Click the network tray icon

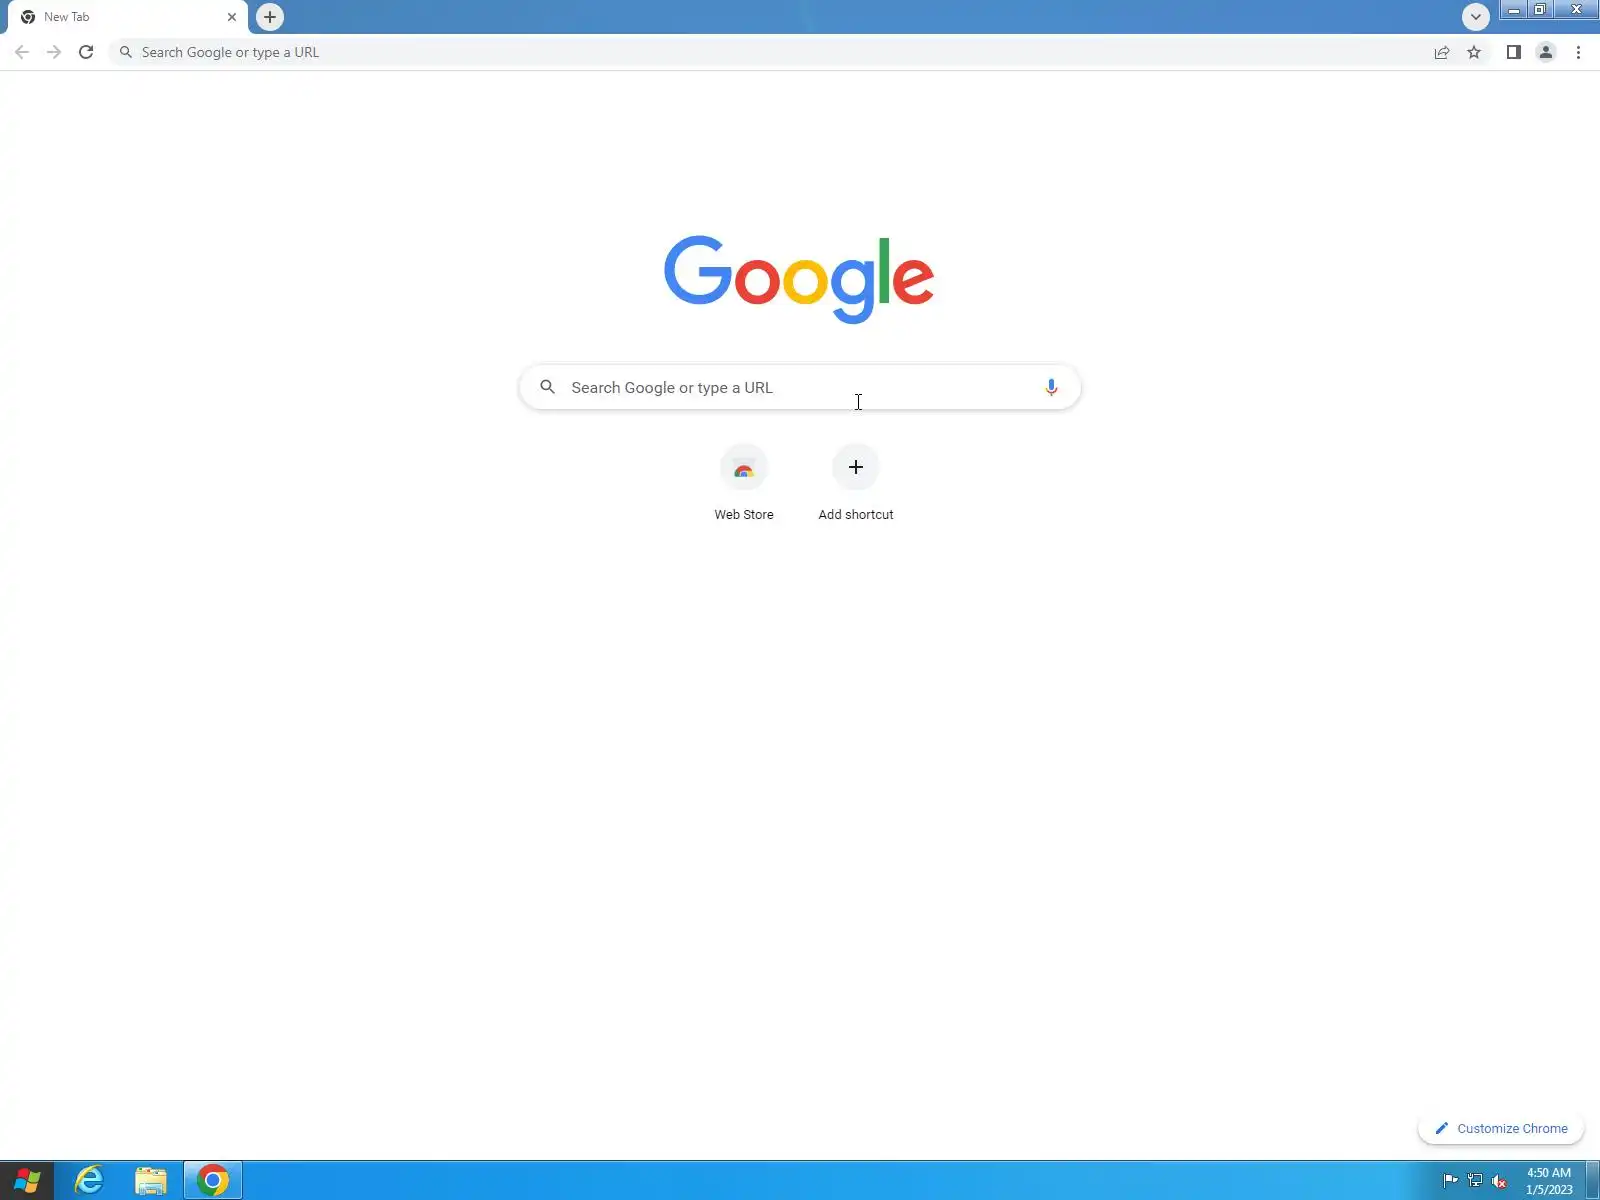pos(1475,1181)
